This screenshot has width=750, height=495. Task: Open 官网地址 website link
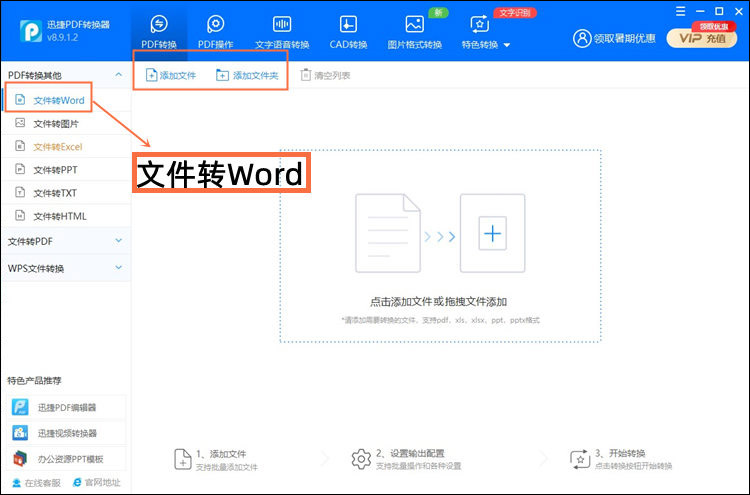coord(97,483)
